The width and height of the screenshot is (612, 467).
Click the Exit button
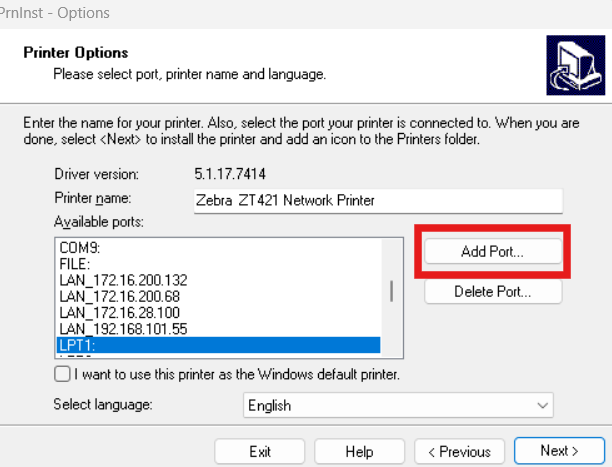260,451
